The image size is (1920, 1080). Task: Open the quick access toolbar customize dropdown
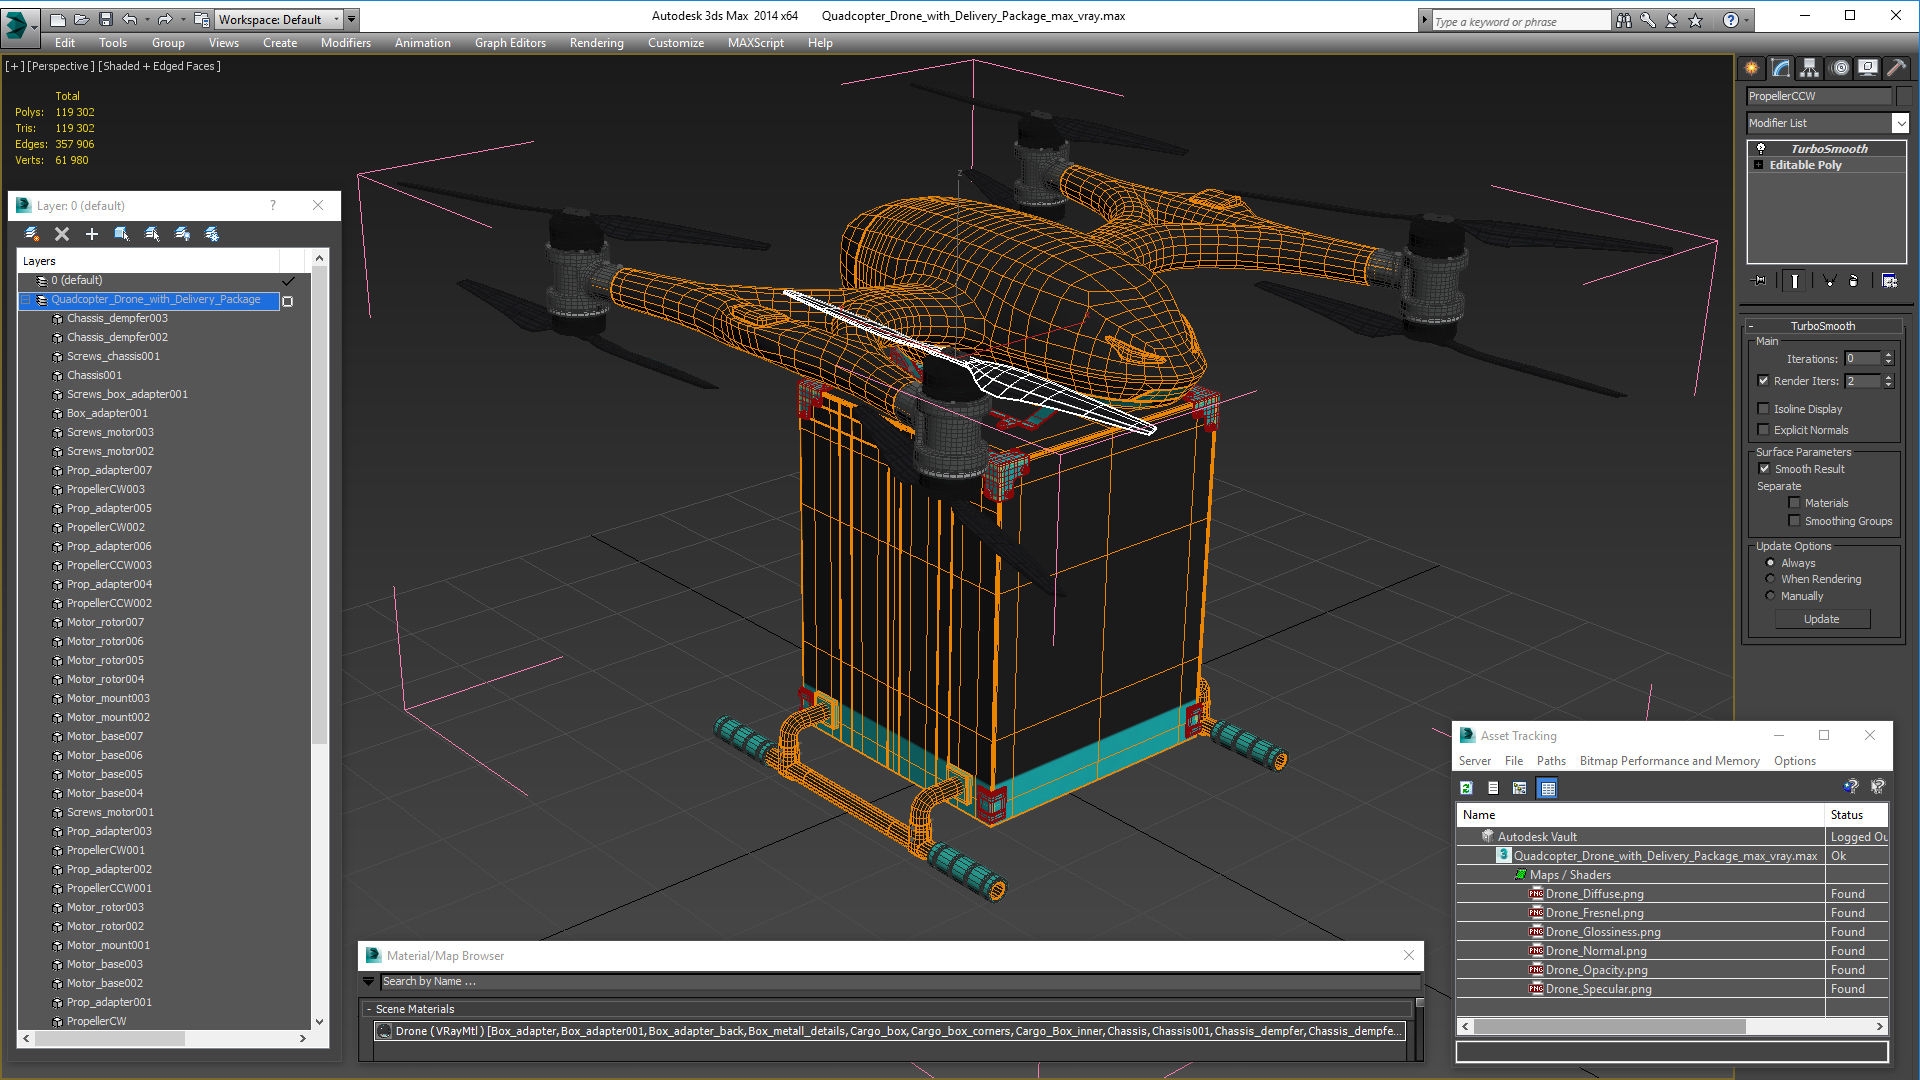[x=350, y=19]
